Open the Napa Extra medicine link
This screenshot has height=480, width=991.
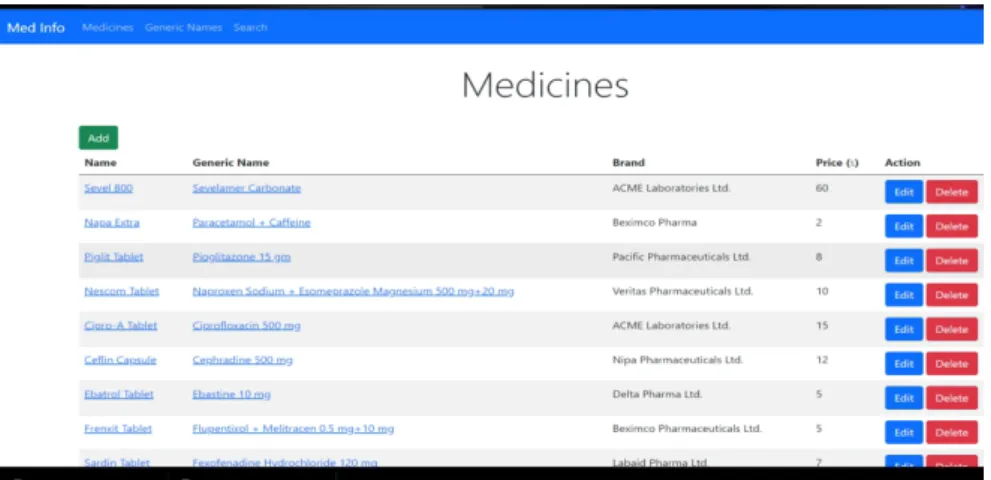[x=112, y=223]
